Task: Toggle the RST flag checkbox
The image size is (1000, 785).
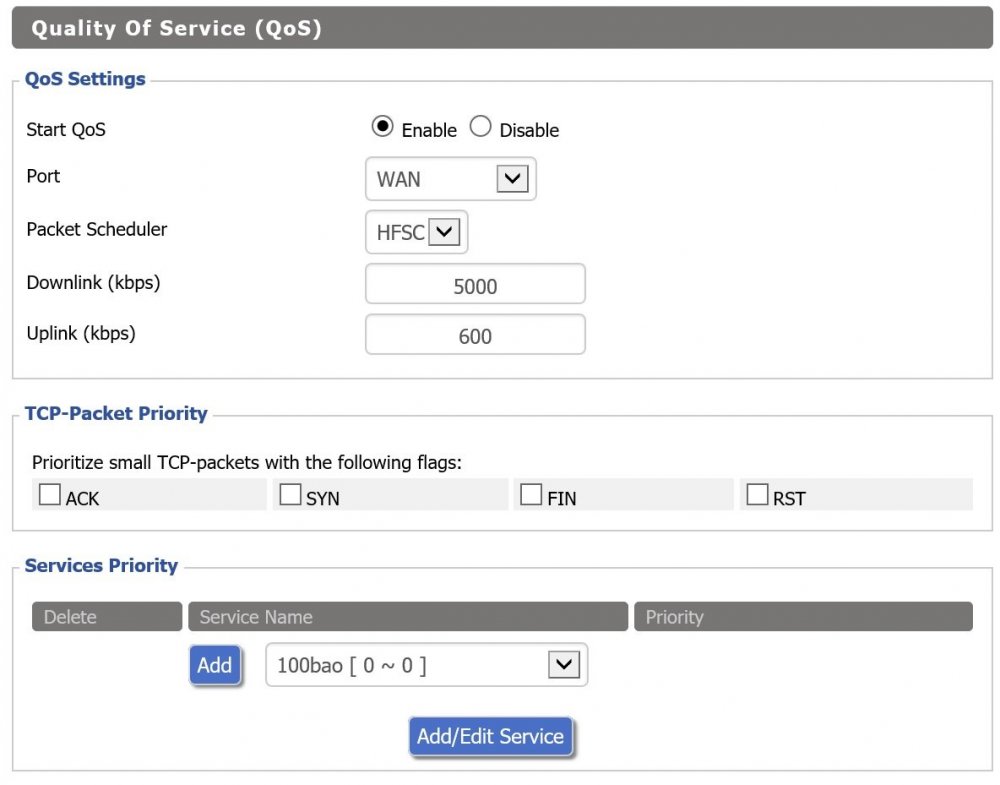Action: tap(757, 495)
